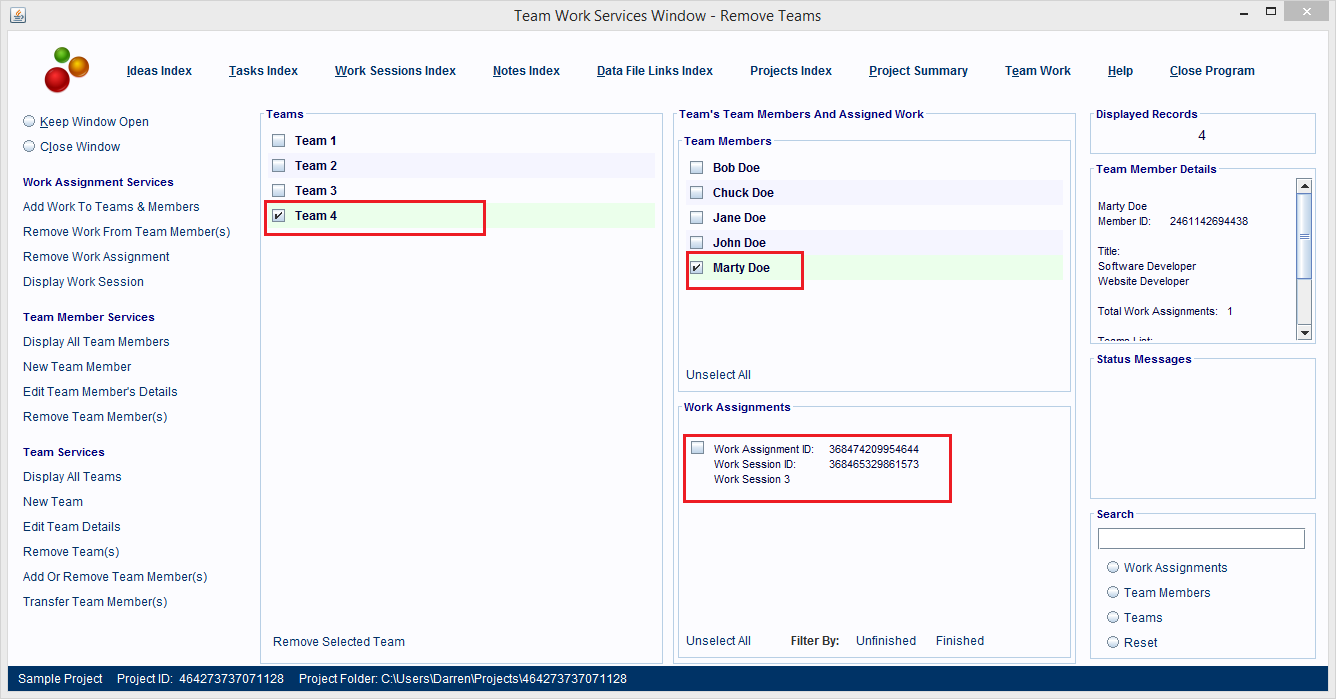The width and height of the screenshot is (1336, 699).
Task: Click Display All Team Members link
Action: tap(96, 342)
